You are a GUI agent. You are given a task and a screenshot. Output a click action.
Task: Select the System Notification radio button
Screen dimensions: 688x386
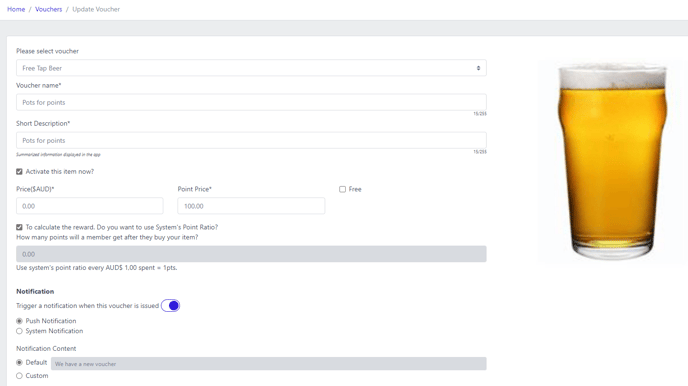(19, 331)
